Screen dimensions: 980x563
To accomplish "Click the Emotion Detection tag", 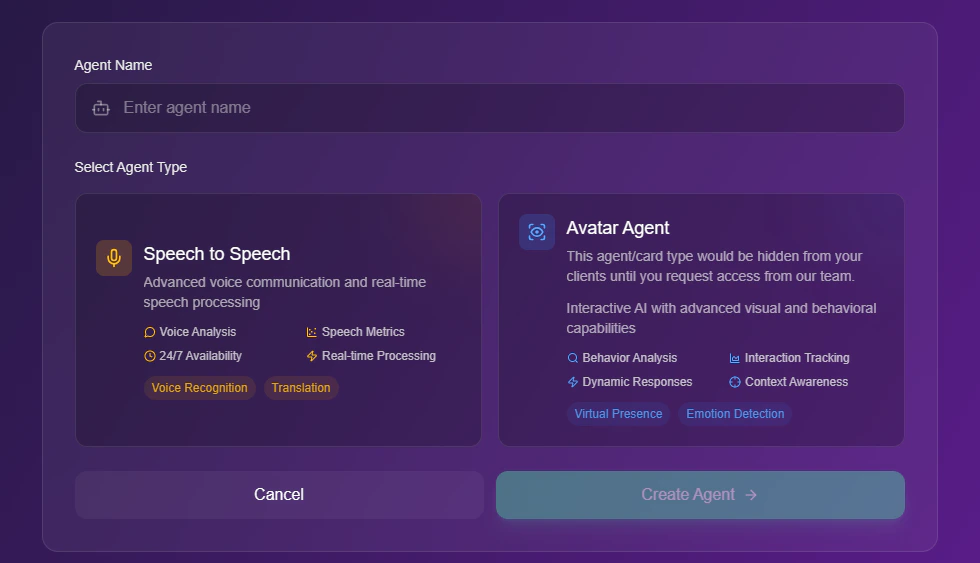I will pyautogui.click(x=735, y=414).
